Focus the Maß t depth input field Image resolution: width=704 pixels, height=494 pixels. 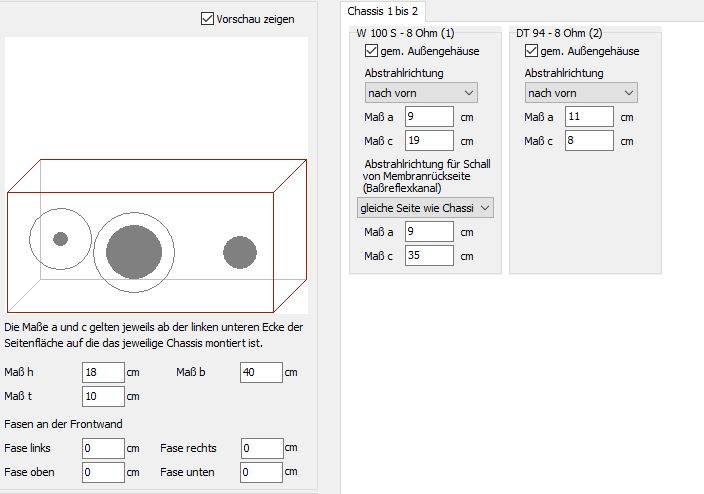click(103, 397)
